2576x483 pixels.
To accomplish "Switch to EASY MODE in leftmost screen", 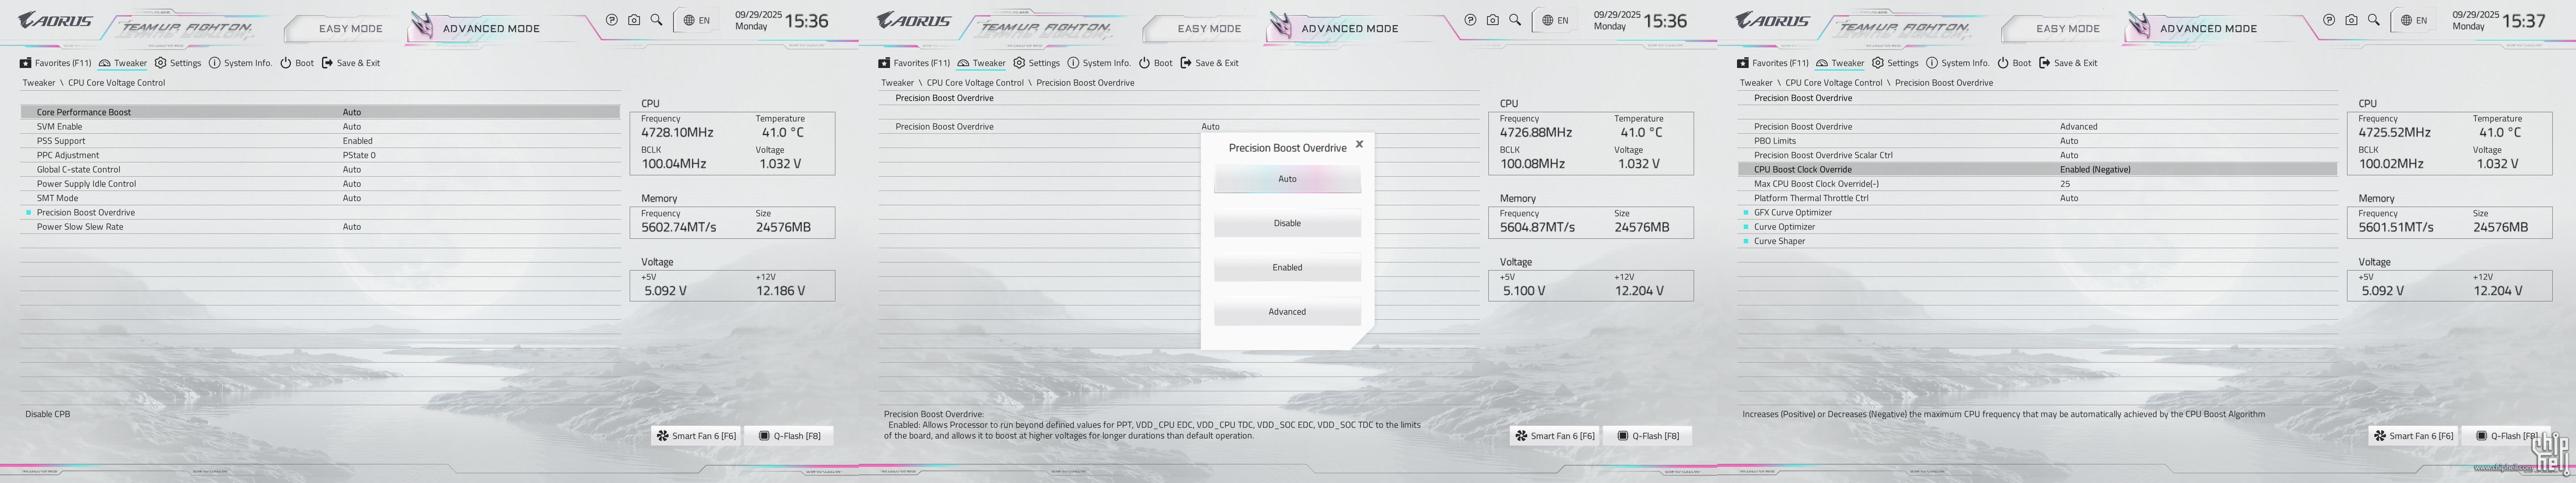I will 350,28.
